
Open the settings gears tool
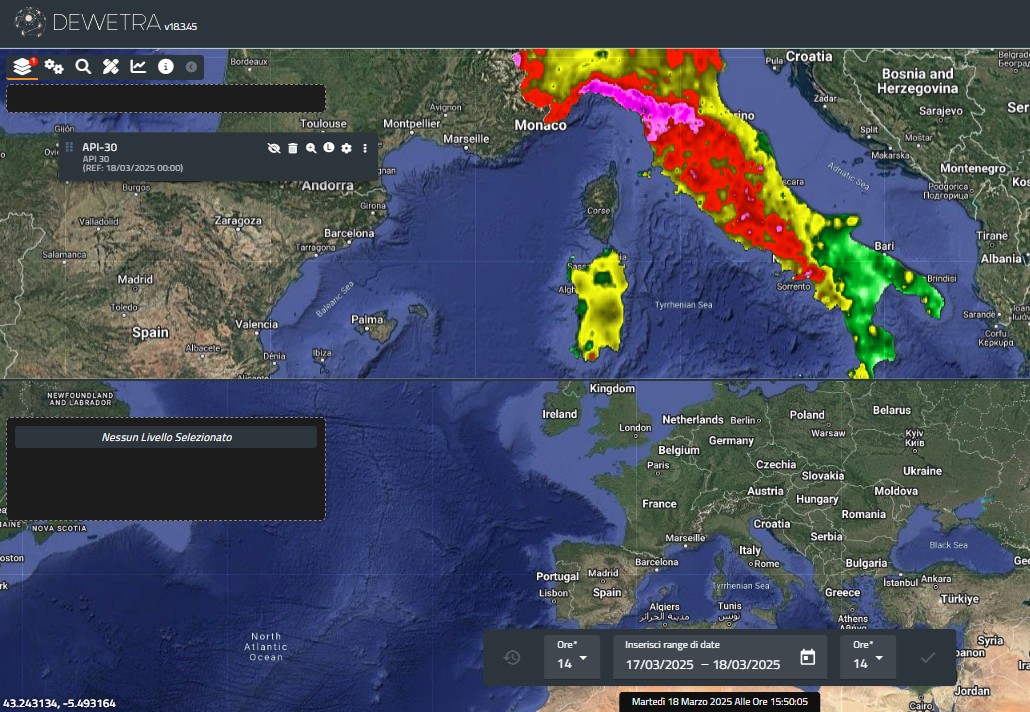[54, 67]
